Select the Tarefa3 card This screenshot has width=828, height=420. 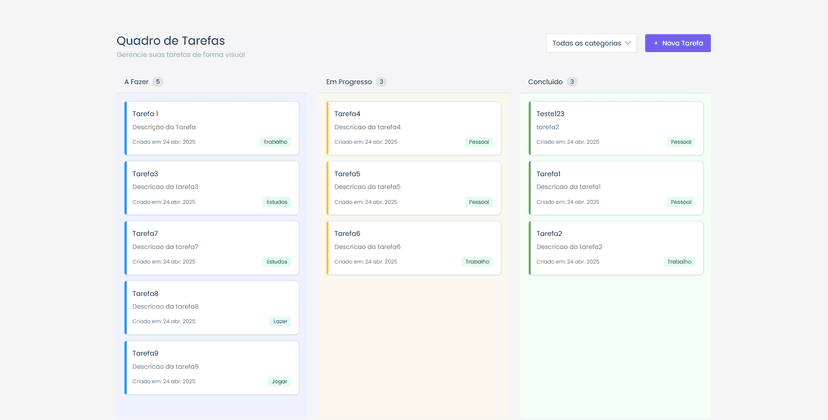tap(212, 187)
